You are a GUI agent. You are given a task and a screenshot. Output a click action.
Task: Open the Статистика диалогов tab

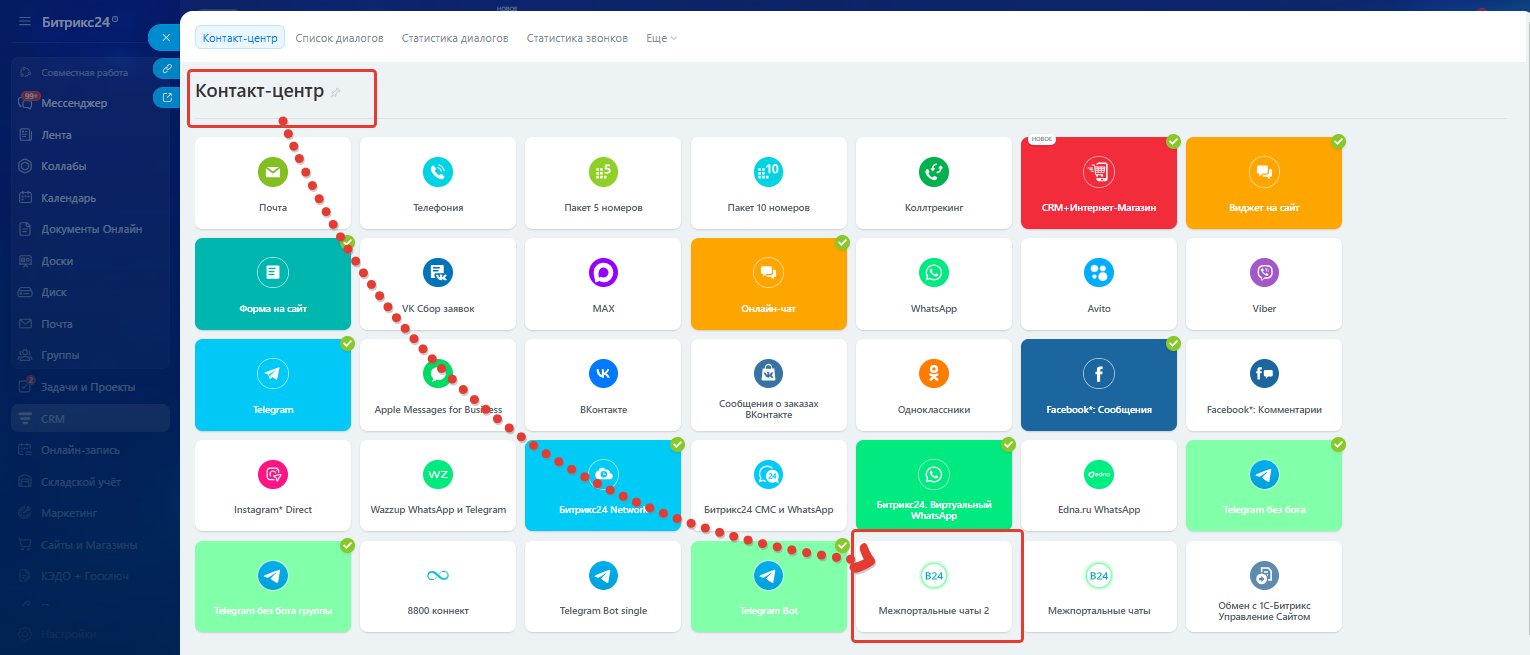[455, 38]
